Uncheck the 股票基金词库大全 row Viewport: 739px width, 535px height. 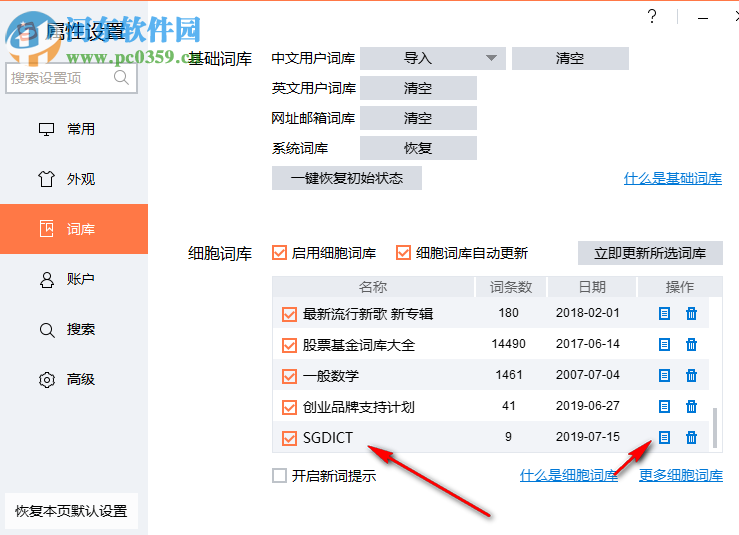tap(289, 345)
